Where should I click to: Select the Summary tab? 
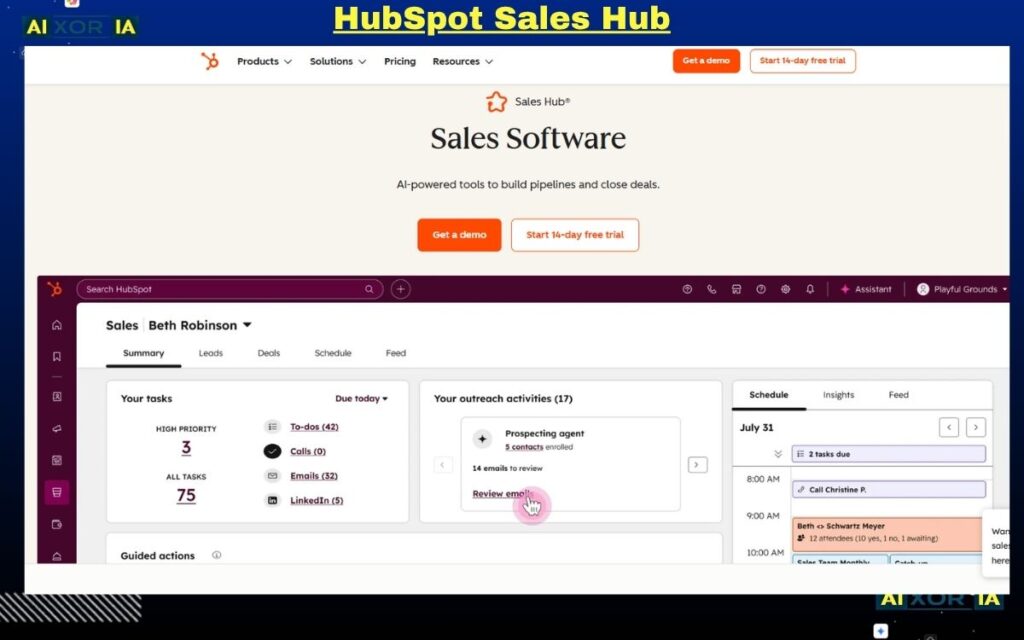click(144, 353)
